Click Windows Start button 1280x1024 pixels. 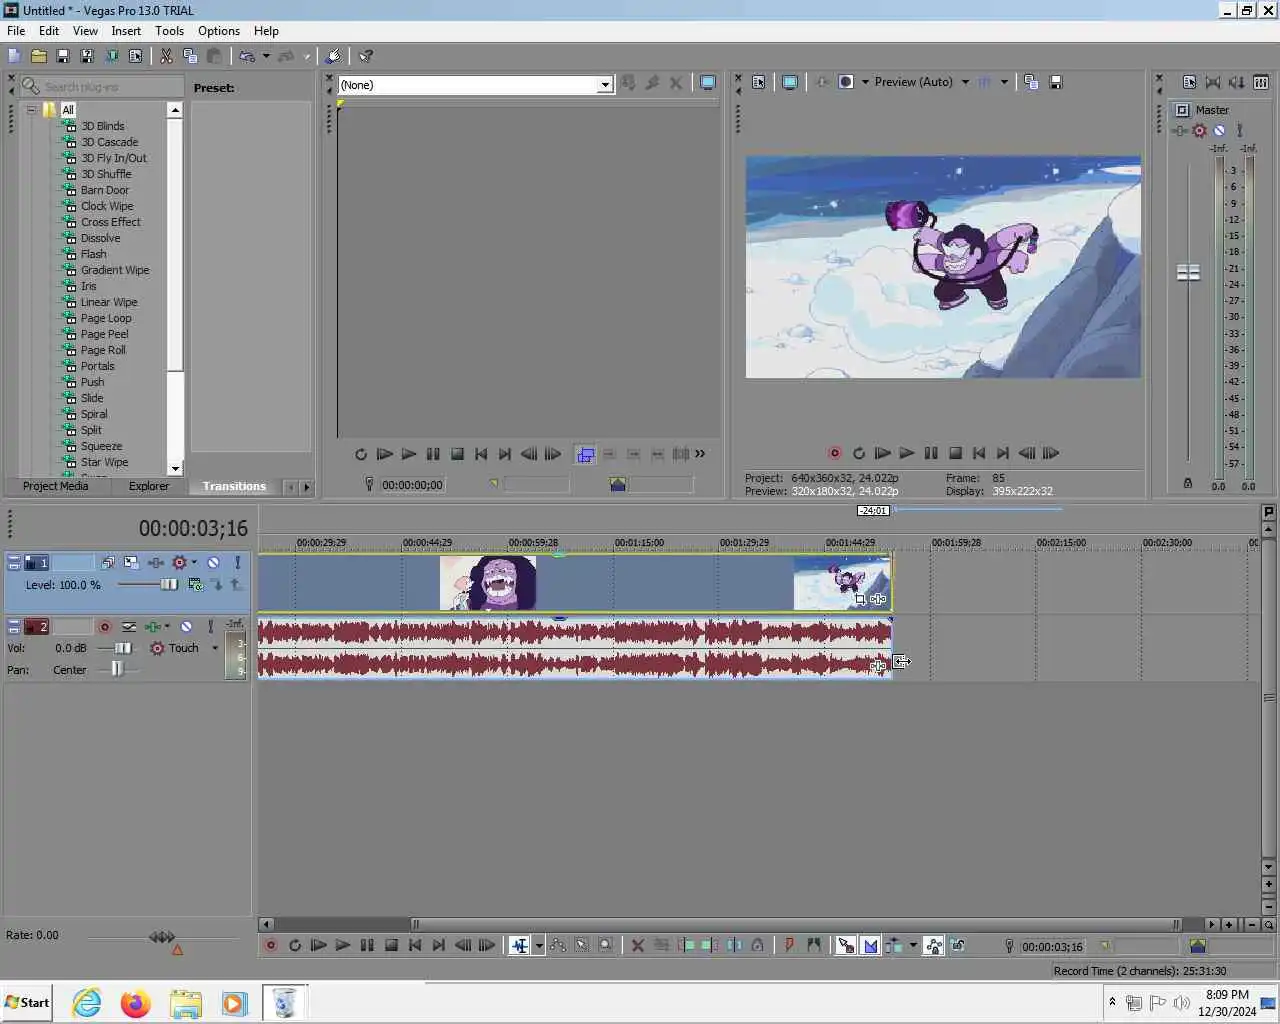pyautogui.click(x=27, y=1002)
